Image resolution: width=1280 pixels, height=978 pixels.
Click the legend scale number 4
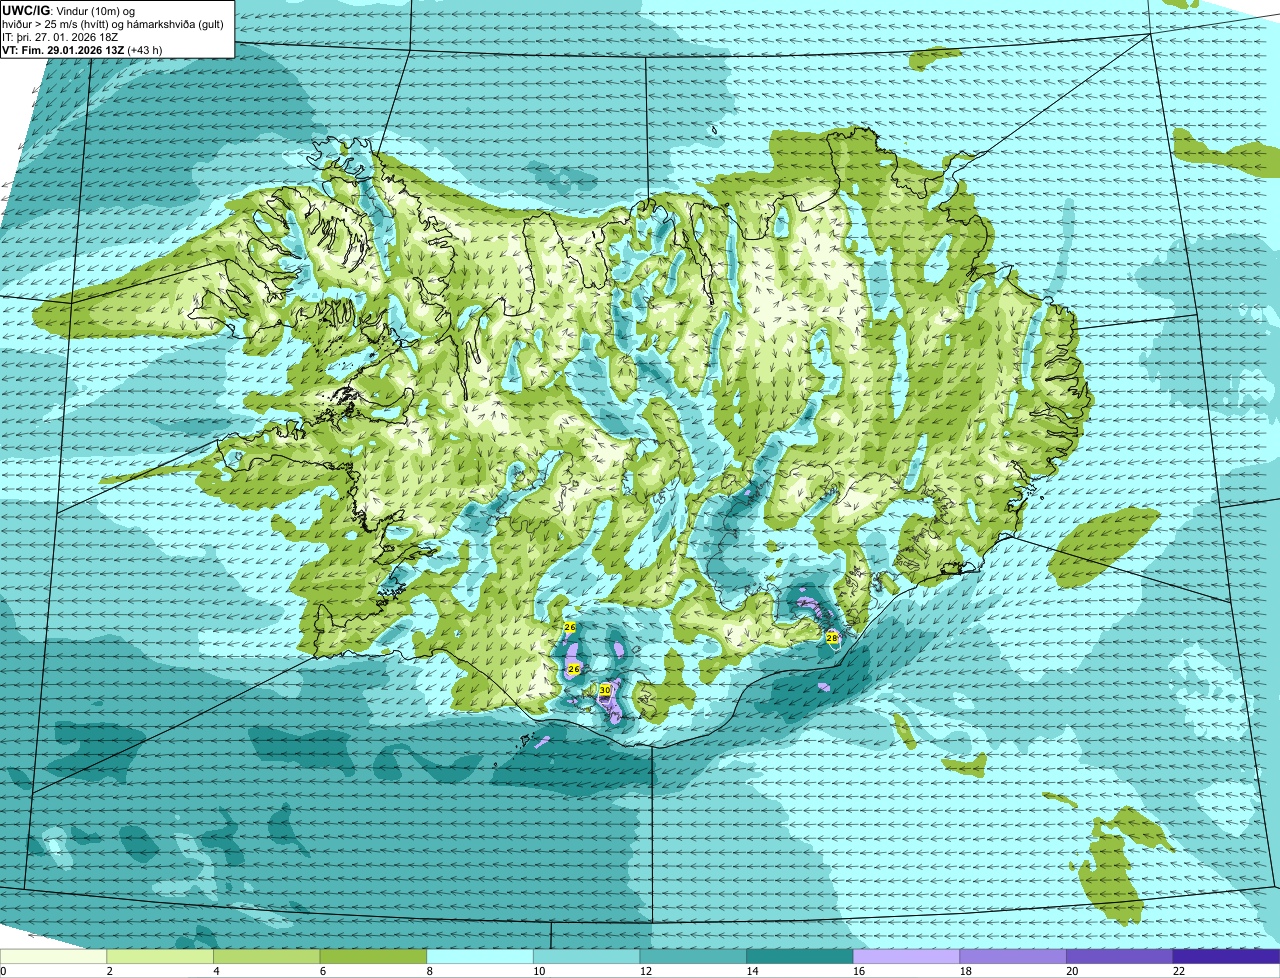pyautogui.click(x=215, y=971)
